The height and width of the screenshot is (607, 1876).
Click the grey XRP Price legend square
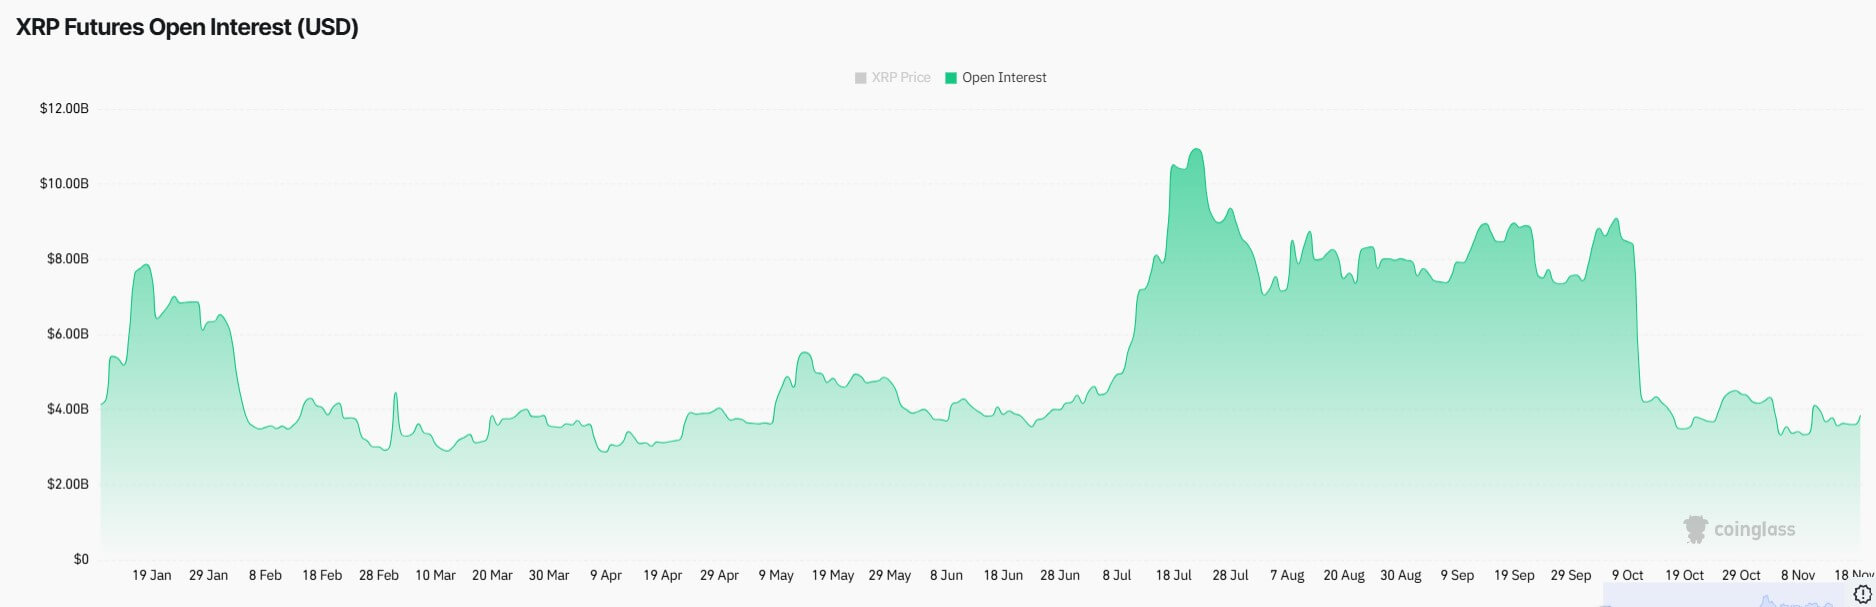[860, 78]
